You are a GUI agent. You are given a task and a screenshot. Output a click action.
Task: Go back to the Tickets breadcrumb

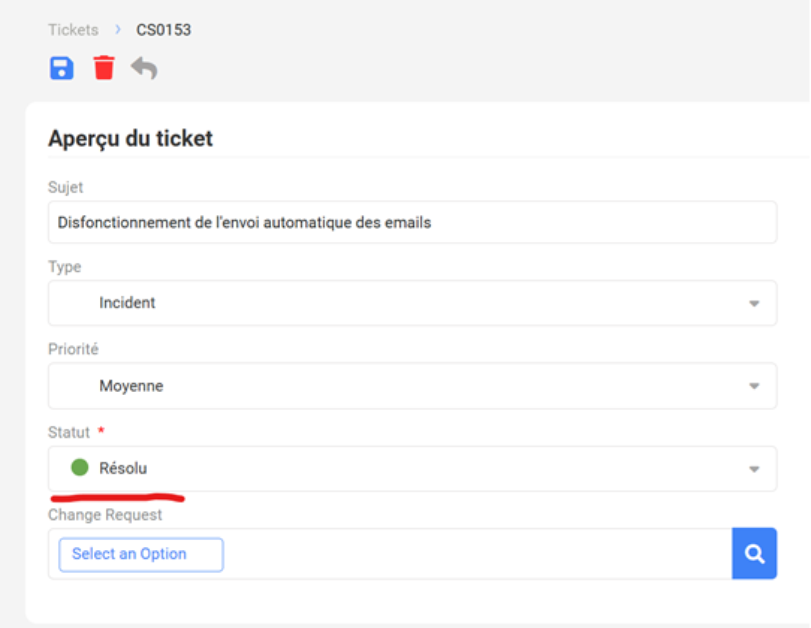coord(73,30)
